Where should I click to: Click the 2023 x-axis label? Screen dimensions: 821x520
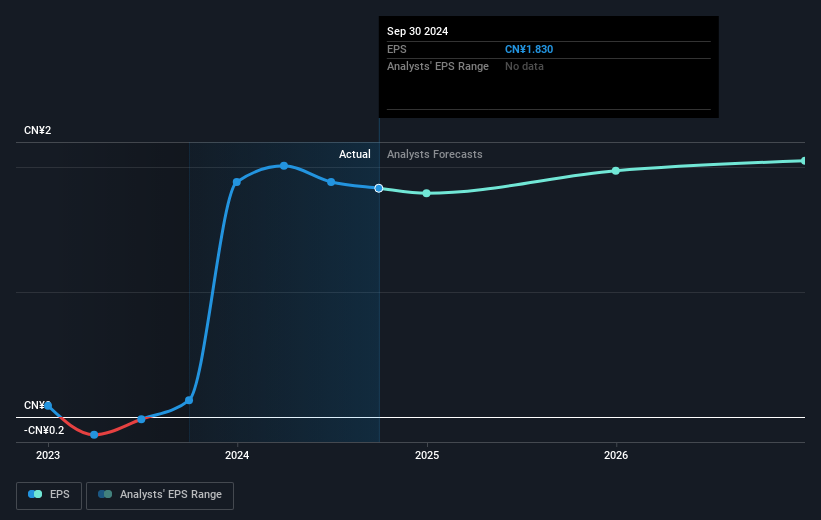click(x=48, y=456)
